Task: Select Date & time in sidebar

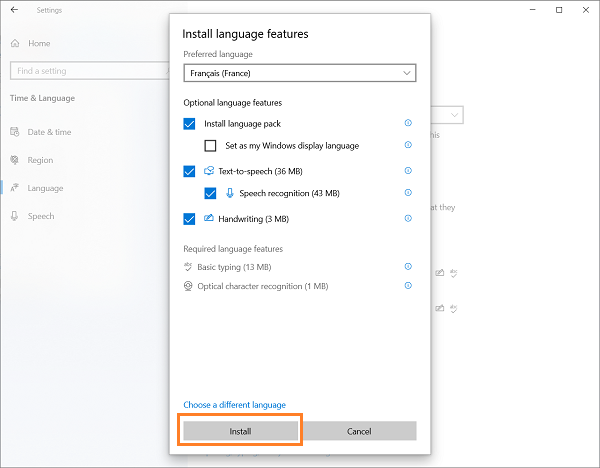Action: click(49, 132)
